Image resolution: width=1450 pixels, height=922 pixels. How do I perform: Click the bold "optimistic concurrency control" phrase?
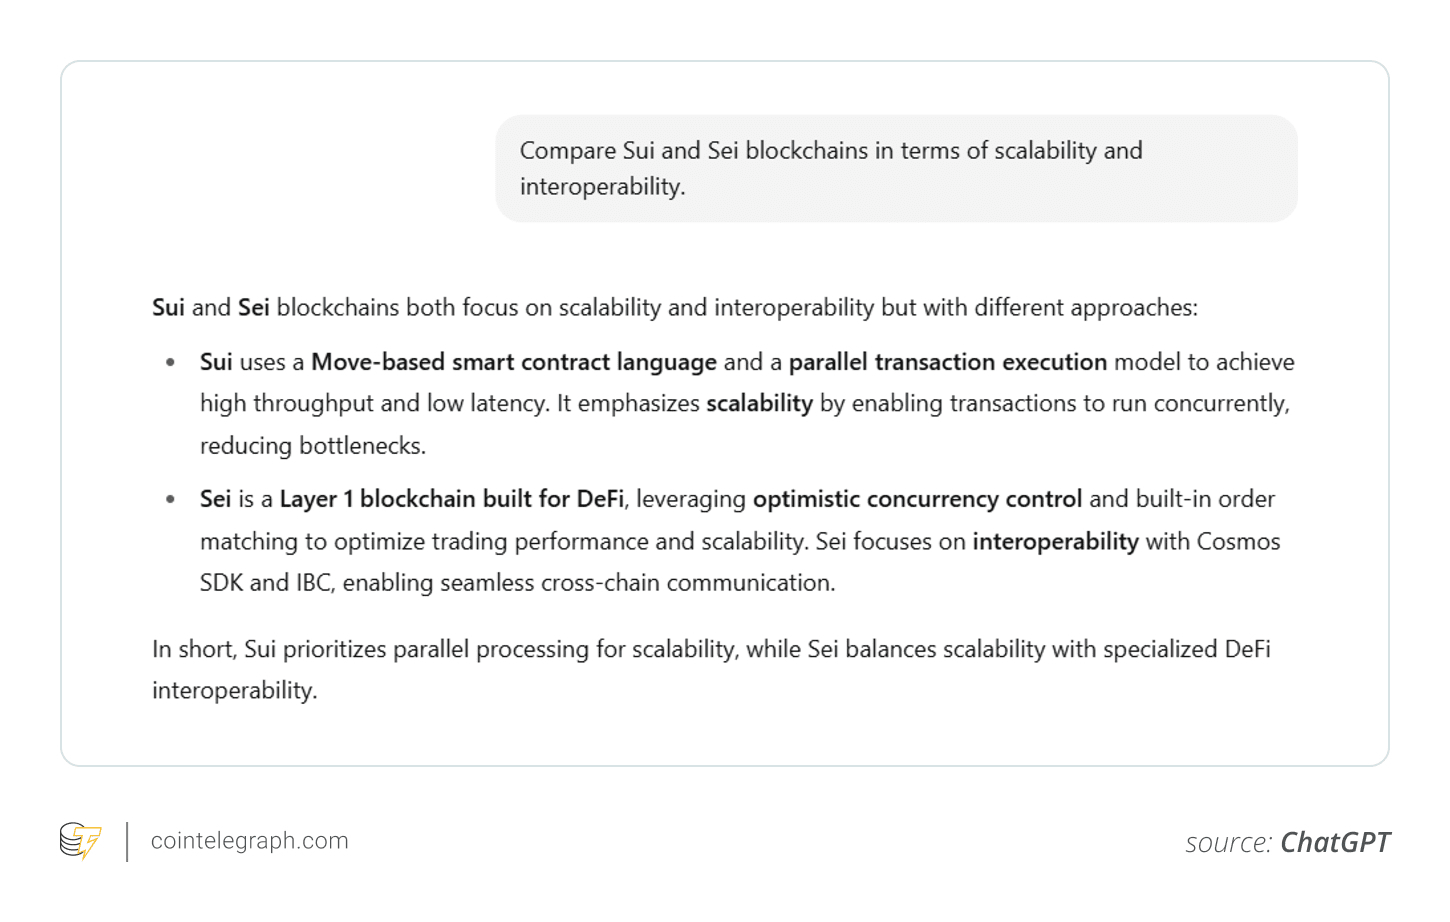(917, 499)
